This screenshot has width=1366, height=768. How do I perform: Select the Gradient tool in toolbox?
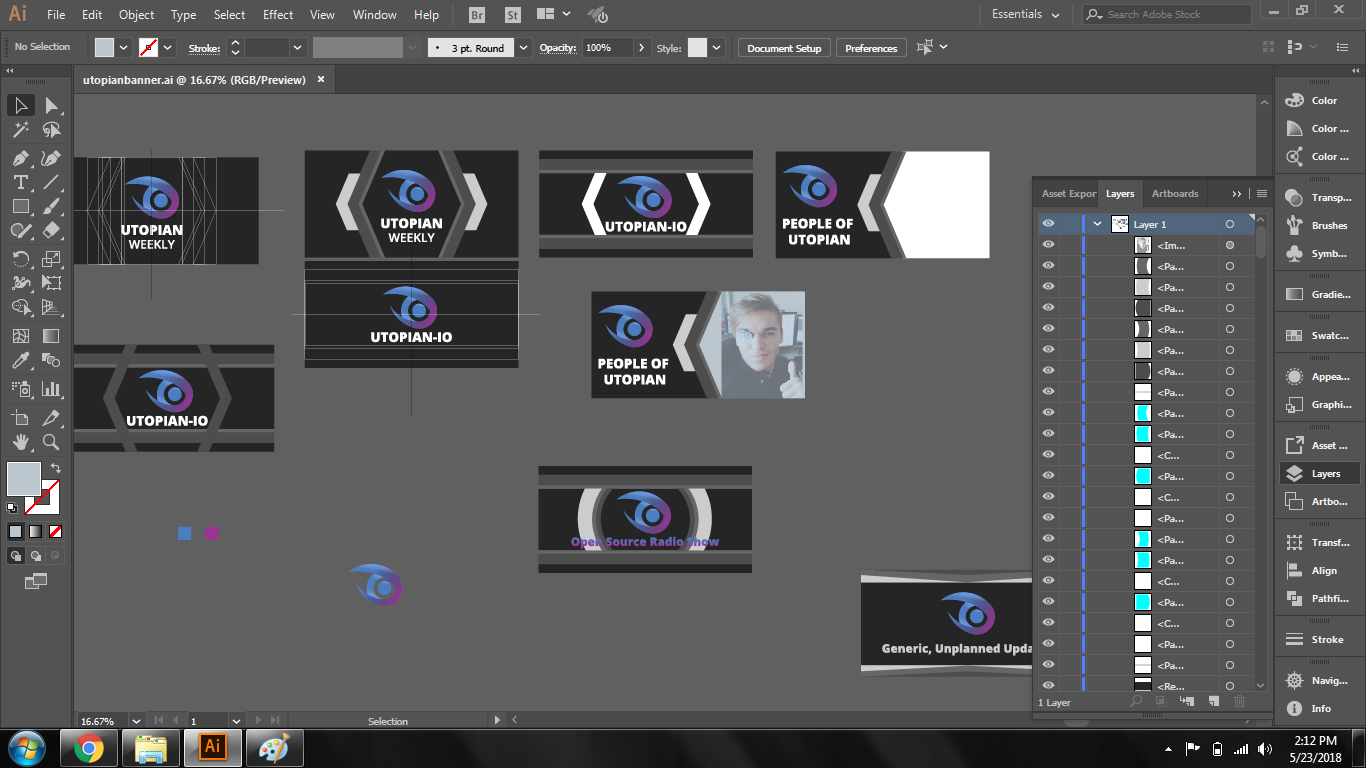51,336
